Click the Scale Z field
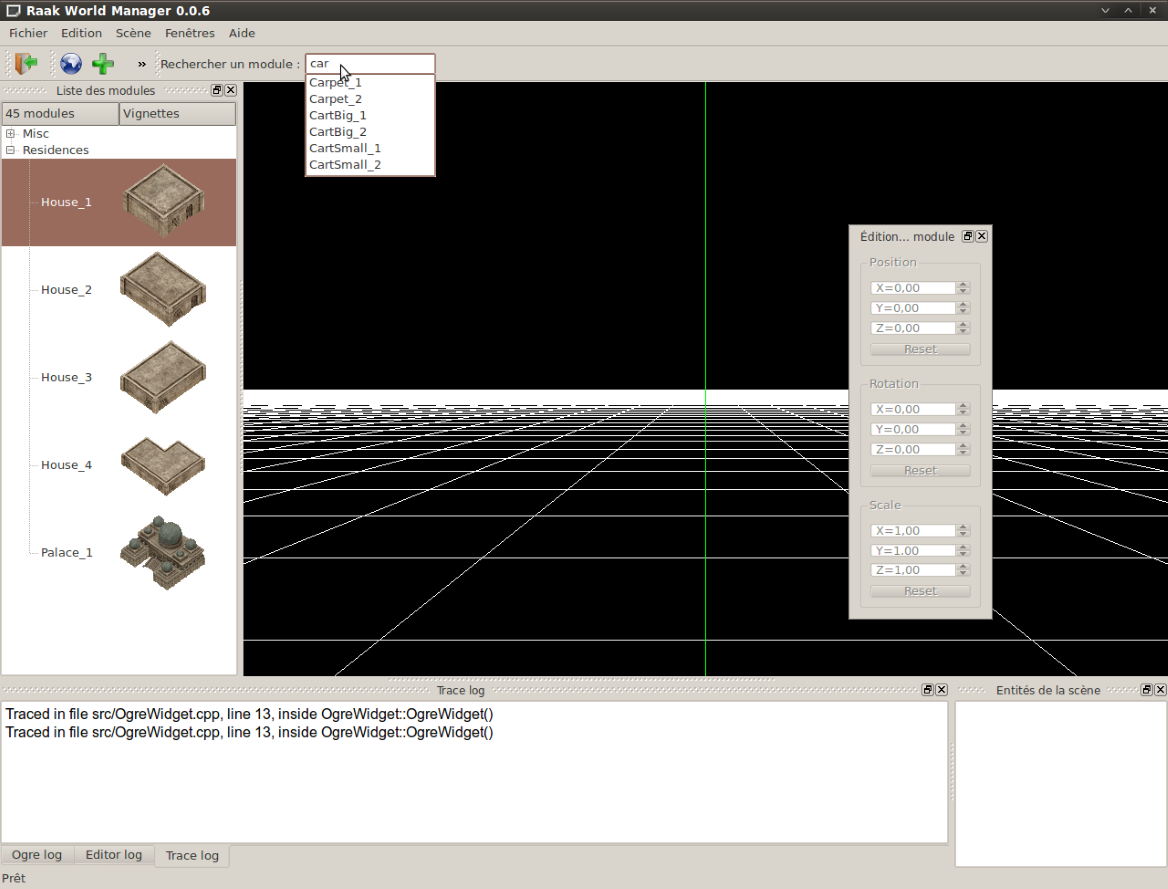Image resolution: width=1168 pixels, height=889 pixels. coord(913,570)
